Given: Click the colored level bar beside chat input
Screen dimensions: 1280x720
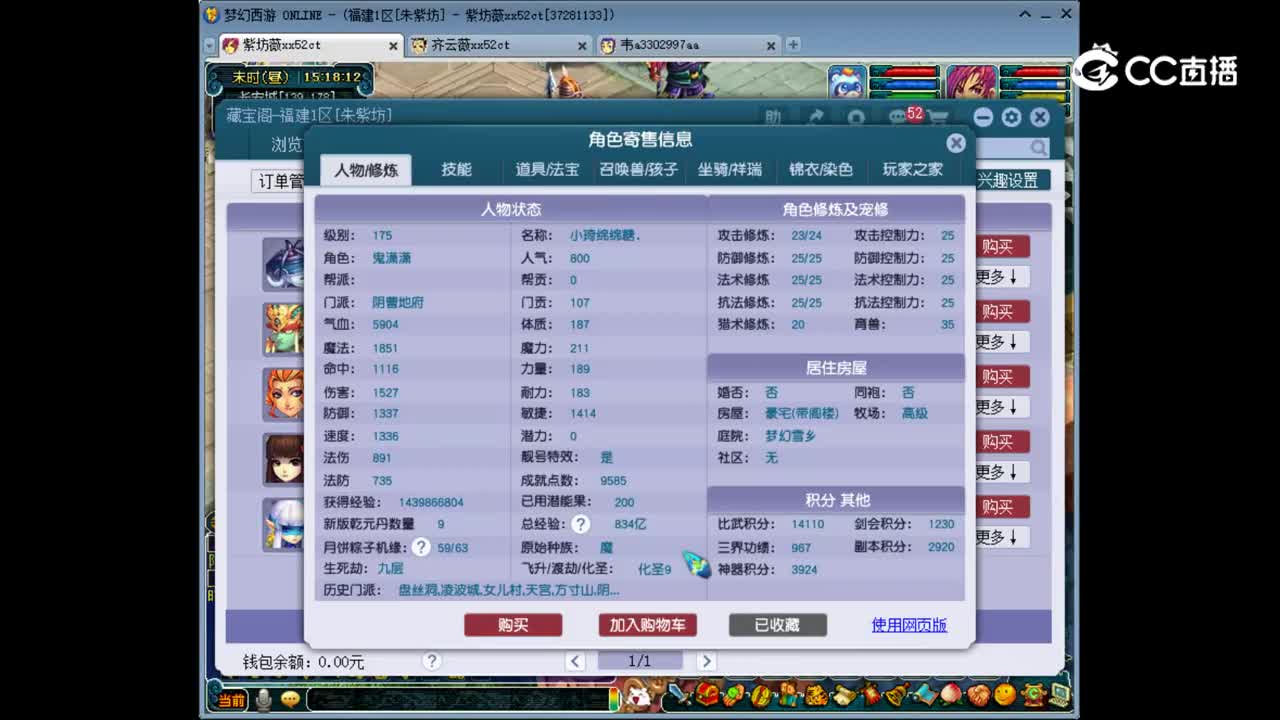Looking at the screenshot, I should click(613, 697).
